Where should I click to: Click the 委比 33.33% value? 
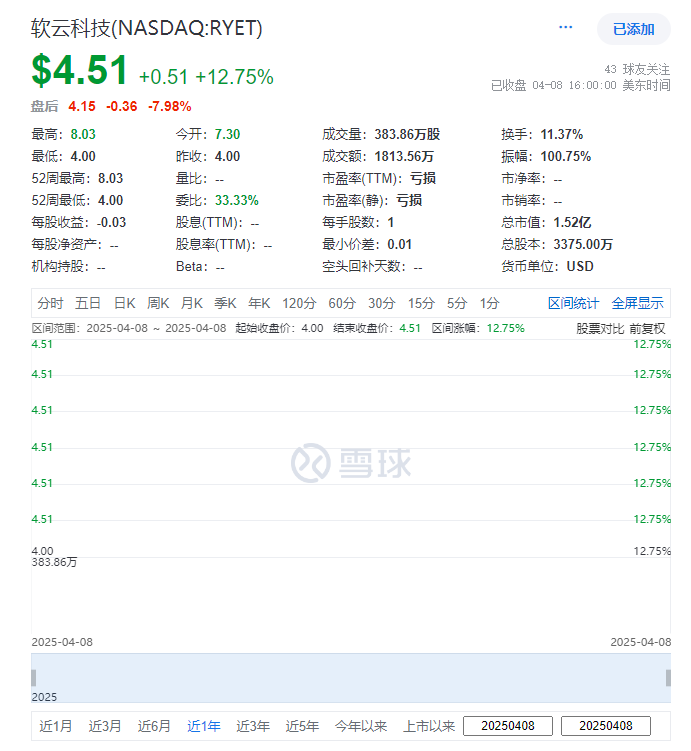(x=237, y=201)
